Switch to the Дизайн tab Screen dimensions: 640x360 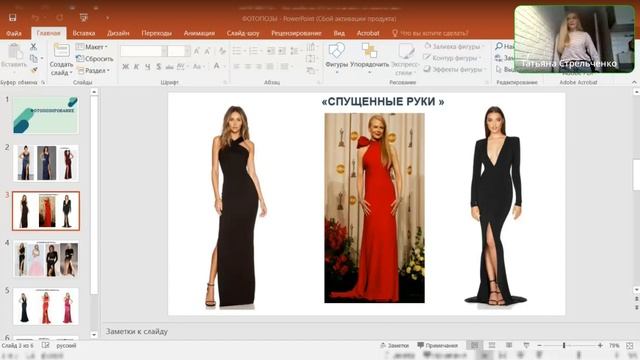pyautogui.click(x=118, y=33)
